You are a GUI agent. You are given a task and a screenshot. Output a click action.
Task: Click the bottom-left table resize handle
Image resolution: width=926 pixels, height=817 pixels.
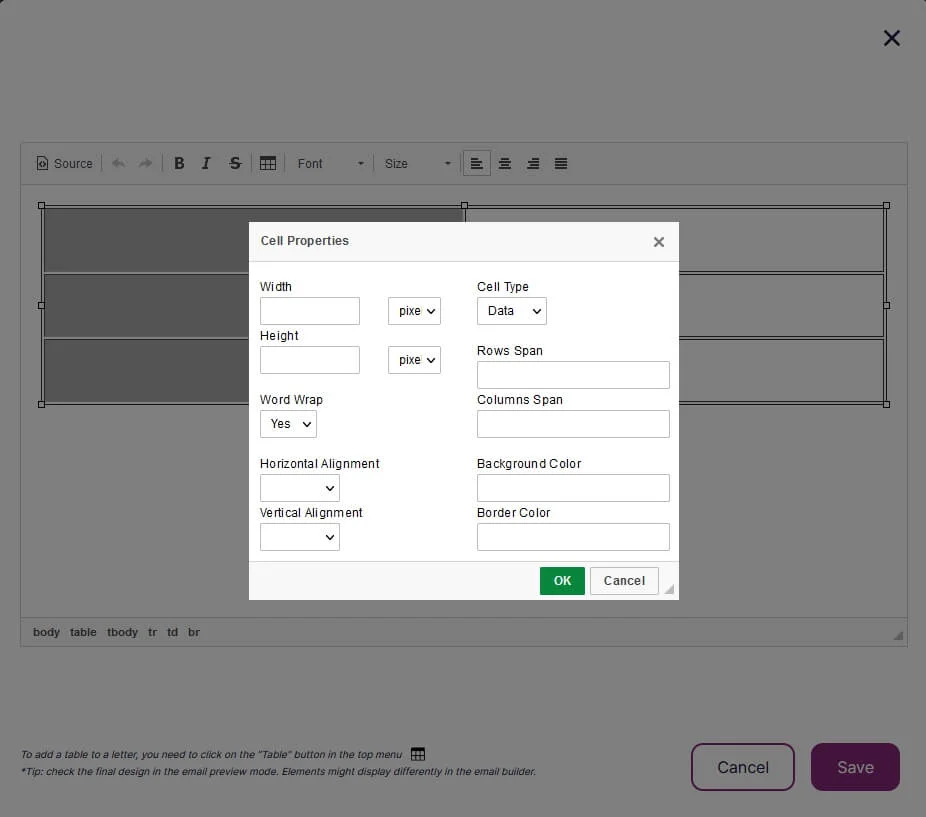click(x=41, y=405)
